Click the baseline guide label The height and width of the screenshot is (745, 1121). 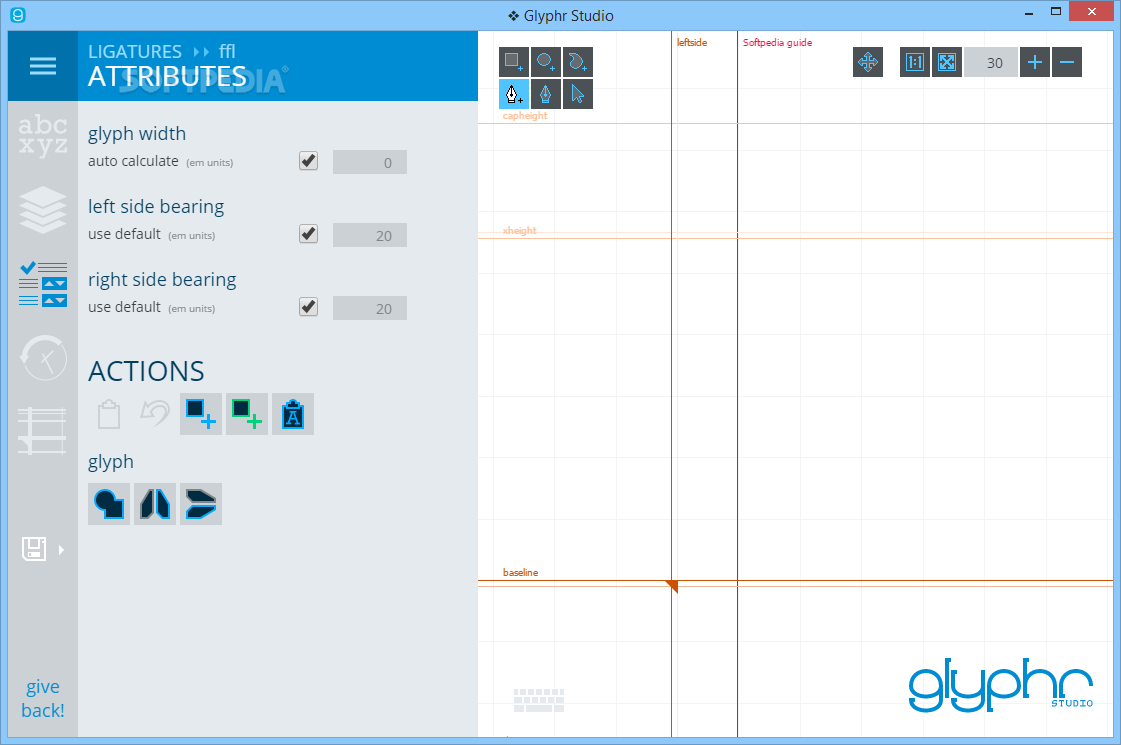coord(520,572)
